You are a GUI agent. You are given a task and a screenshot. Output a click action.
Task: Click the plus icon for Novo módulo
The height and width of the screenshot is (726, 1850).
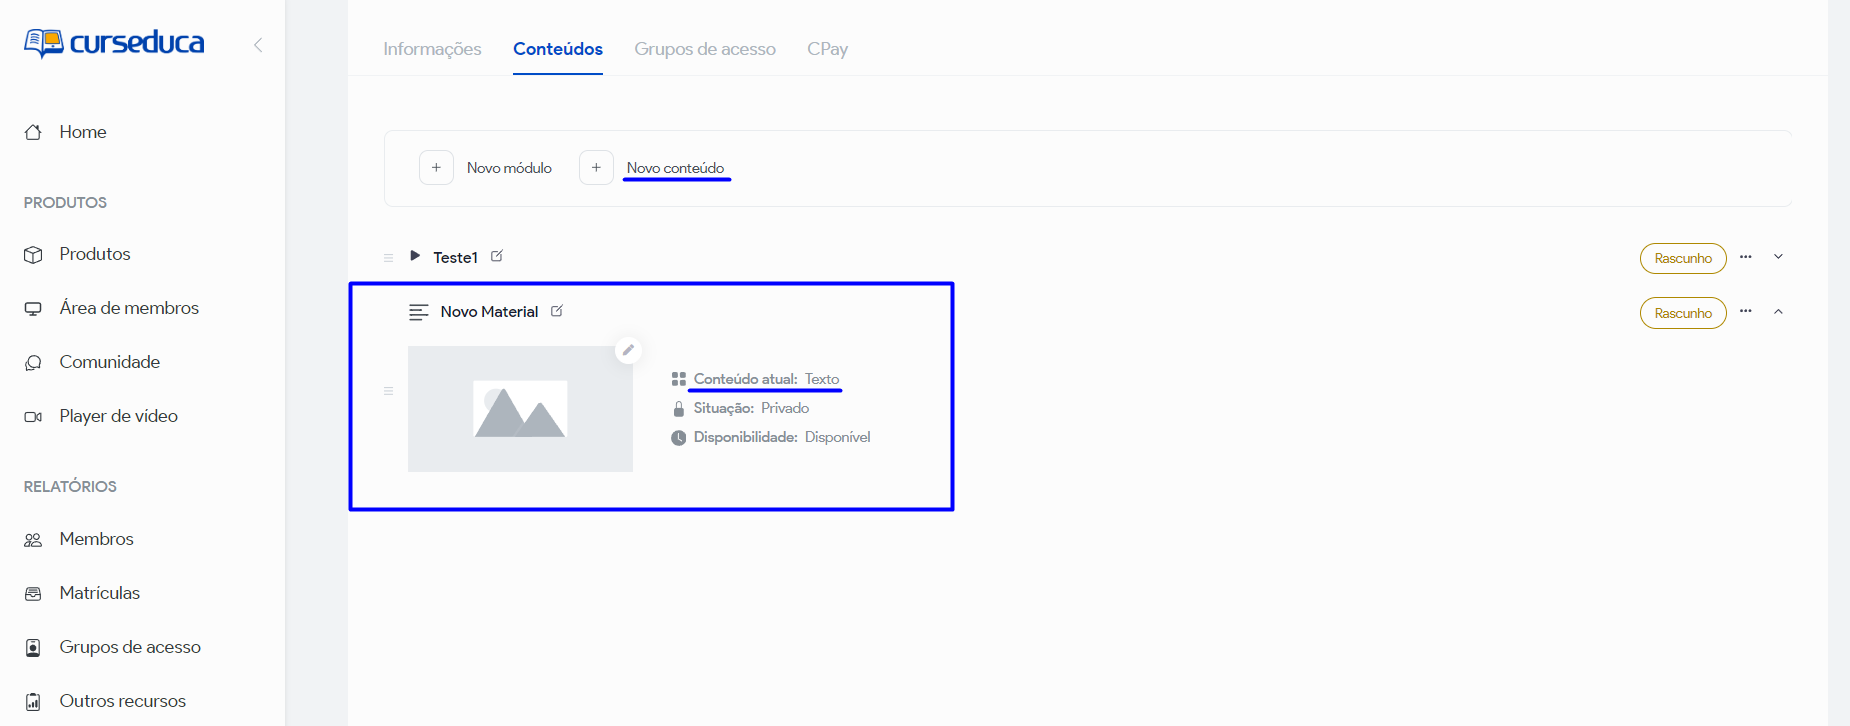tap(436, 168)
